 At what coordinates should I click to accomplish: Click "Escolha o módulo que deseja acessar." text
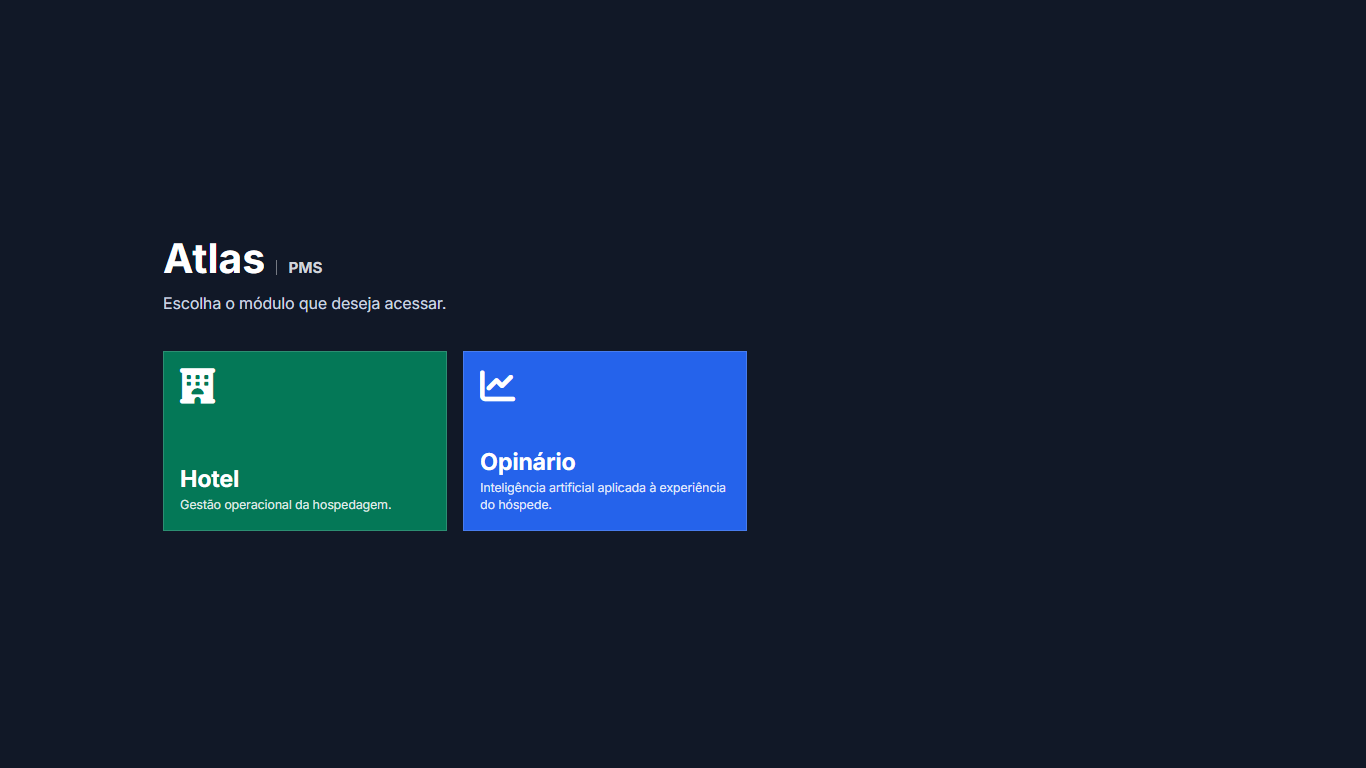point(304,303)
